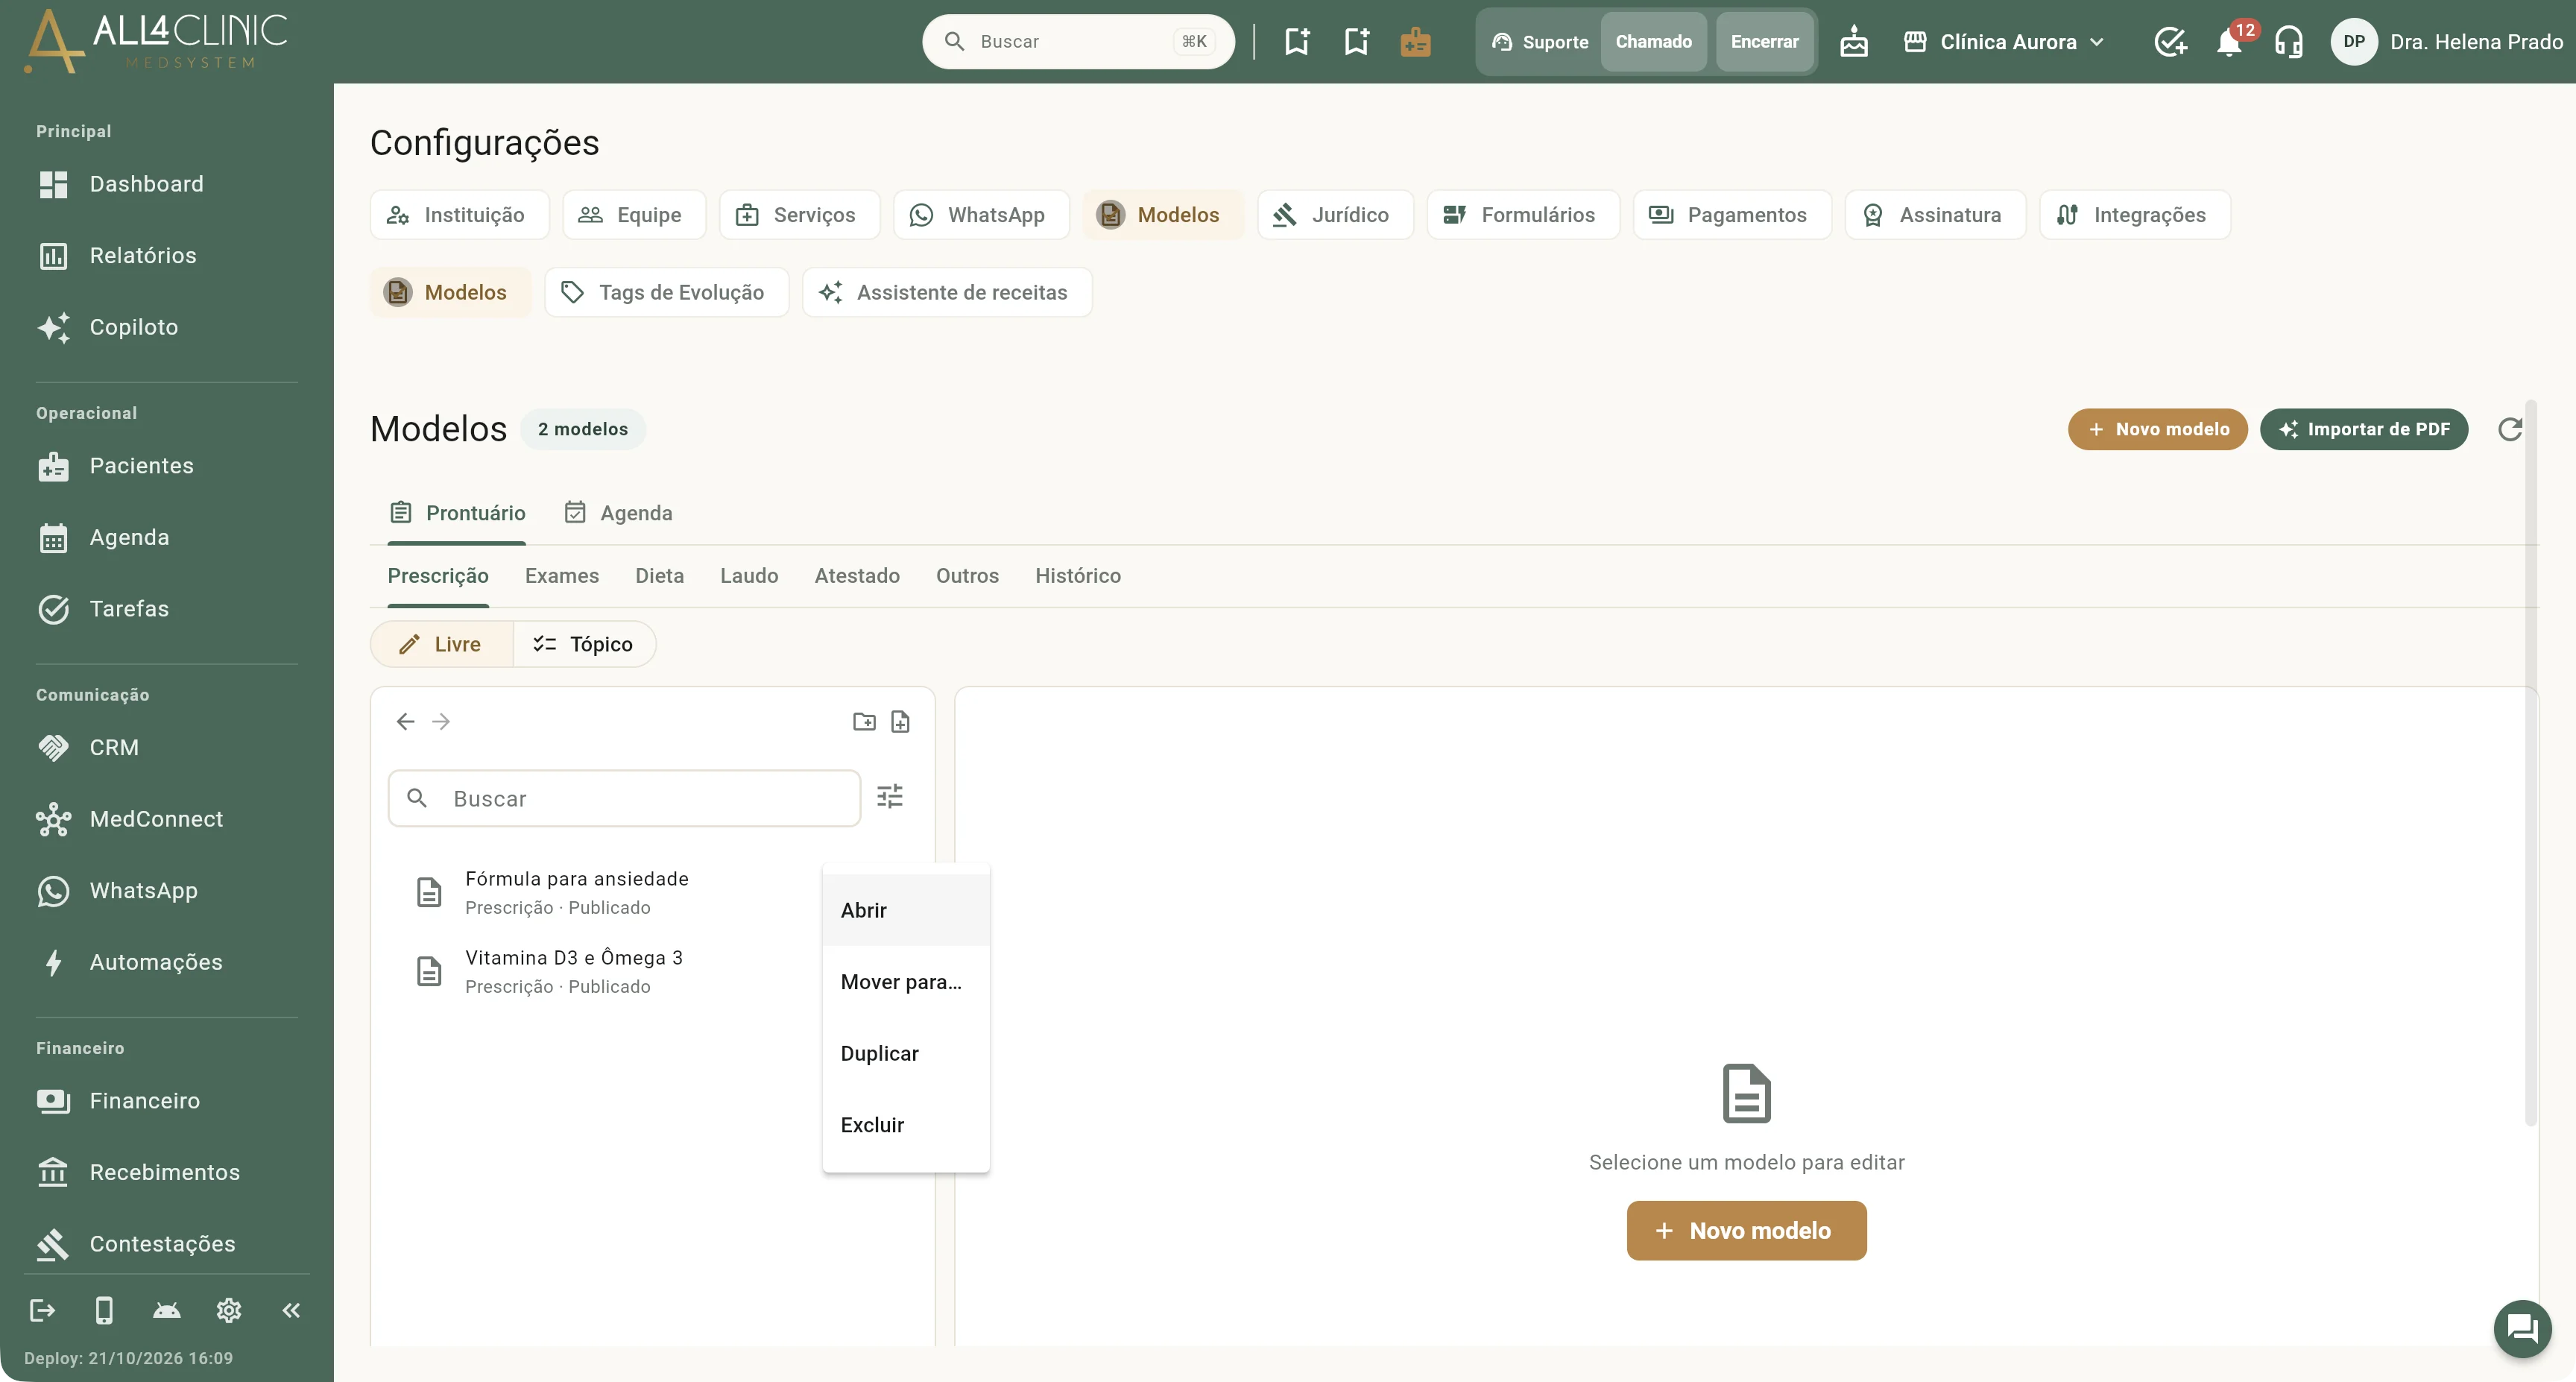Click the mobile phone icon at sidebar bottom
Screen dimensions: 2576x1382
click(x=104, y=1310)
